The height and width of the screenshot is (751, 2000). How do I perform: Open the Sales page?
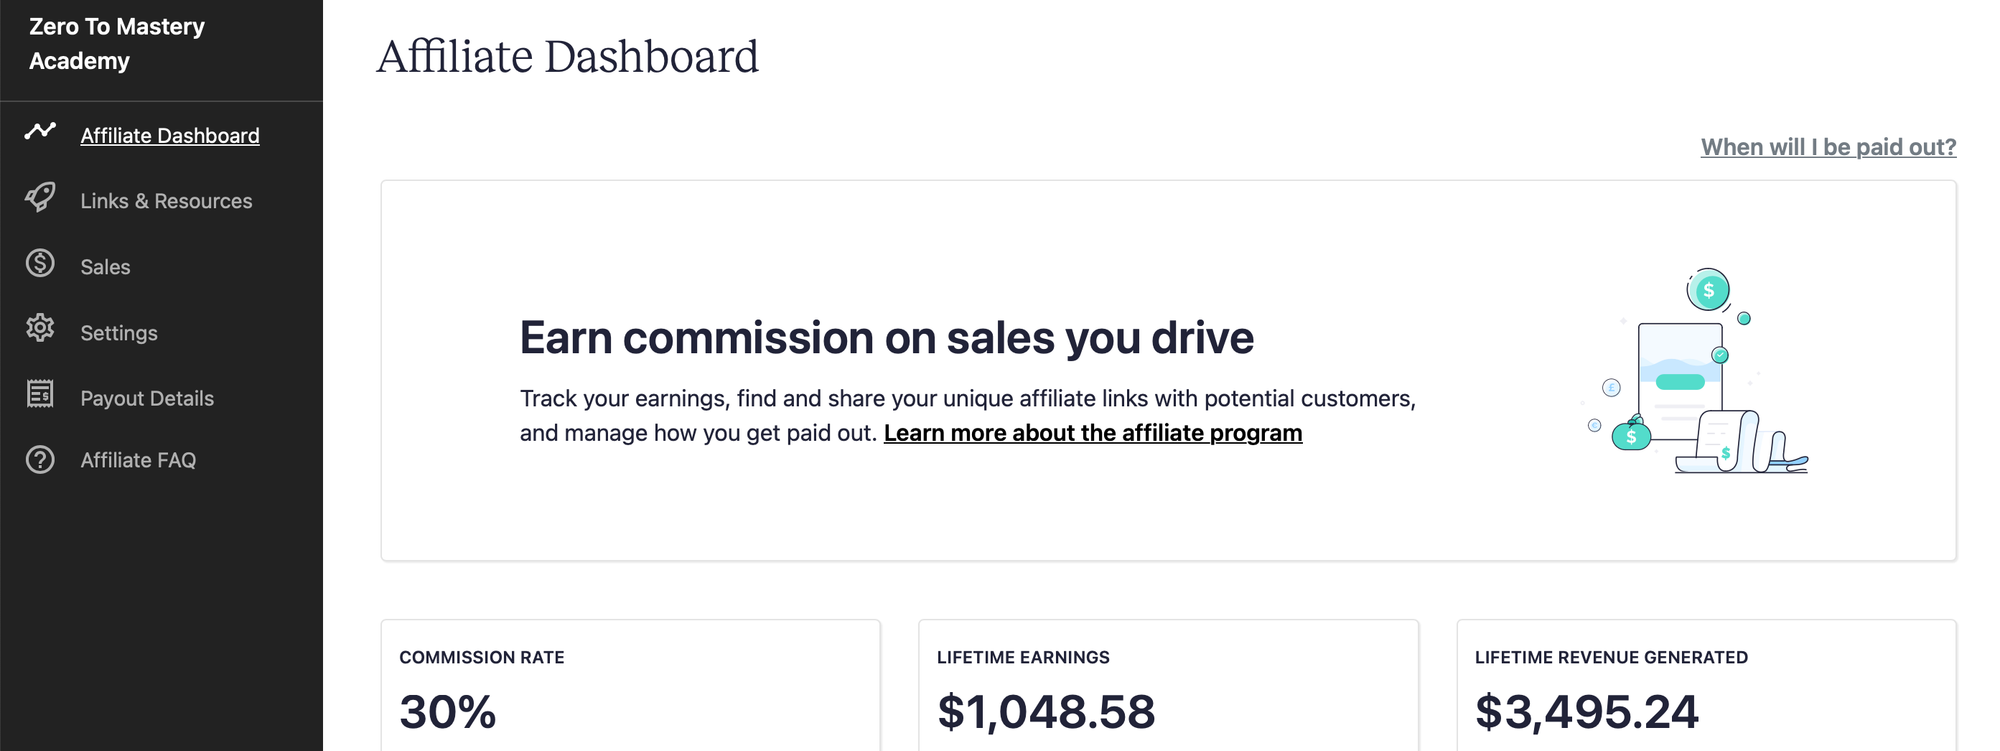coord(105,267)
